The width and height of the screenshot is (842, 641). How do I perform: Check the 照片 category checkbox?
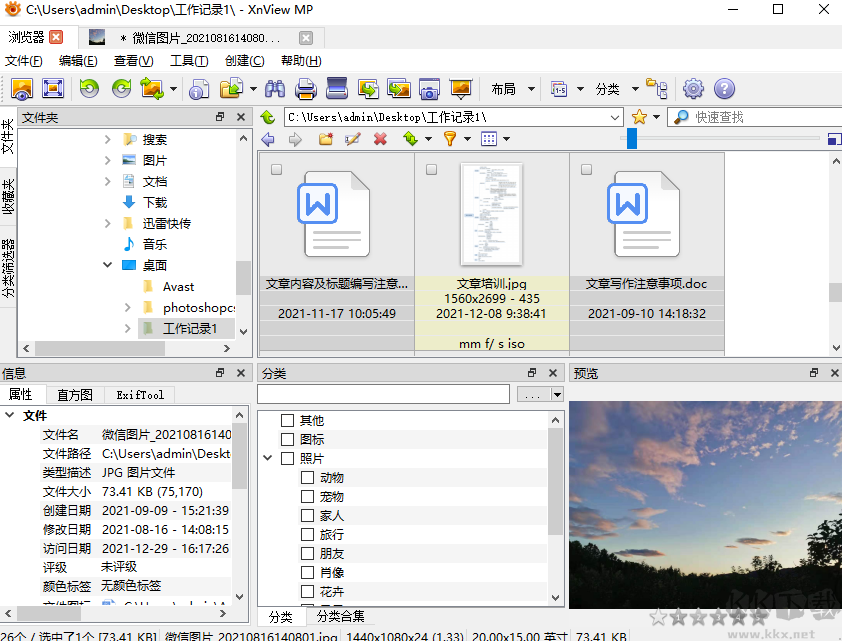(x=287, y=458)
